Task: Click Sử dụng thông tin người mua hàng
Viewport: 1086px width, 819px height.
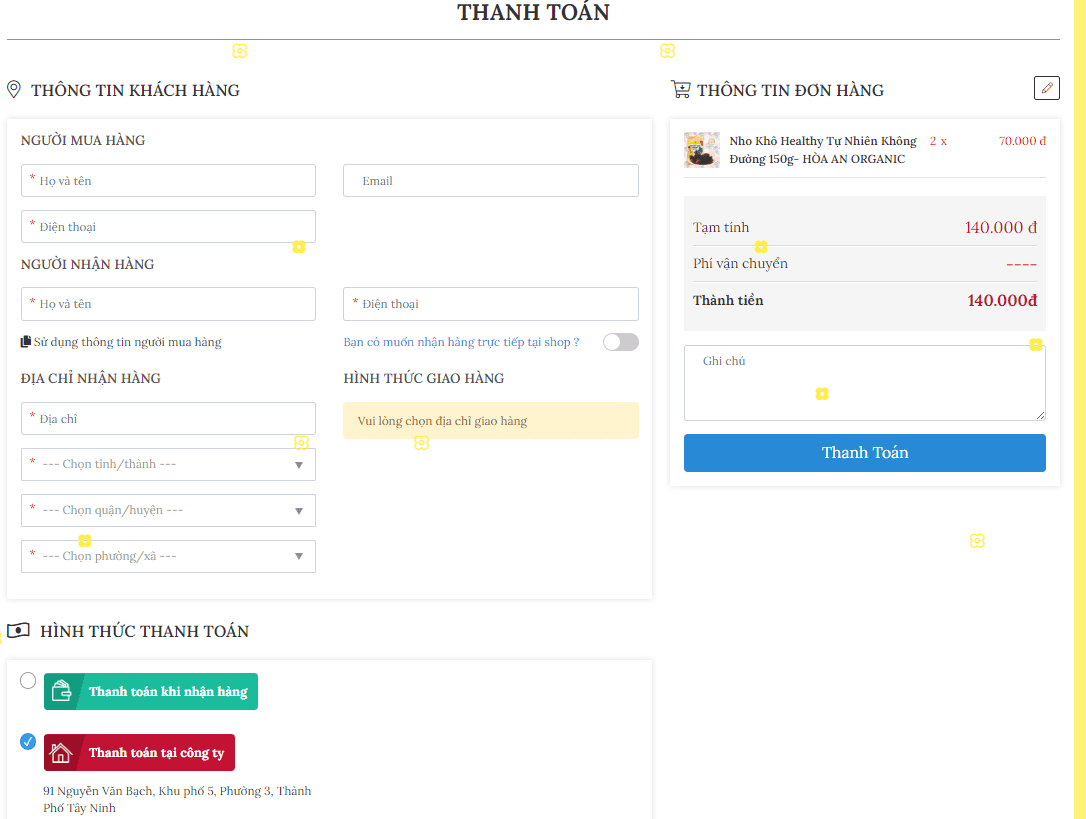Action: pos(127,342)
